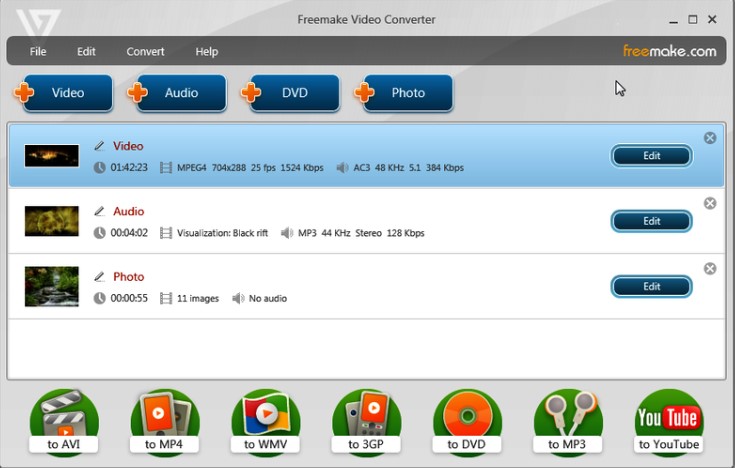Screen dimensions: 735x468
Task: Add Photo files
Action: [x=404, y=93]
